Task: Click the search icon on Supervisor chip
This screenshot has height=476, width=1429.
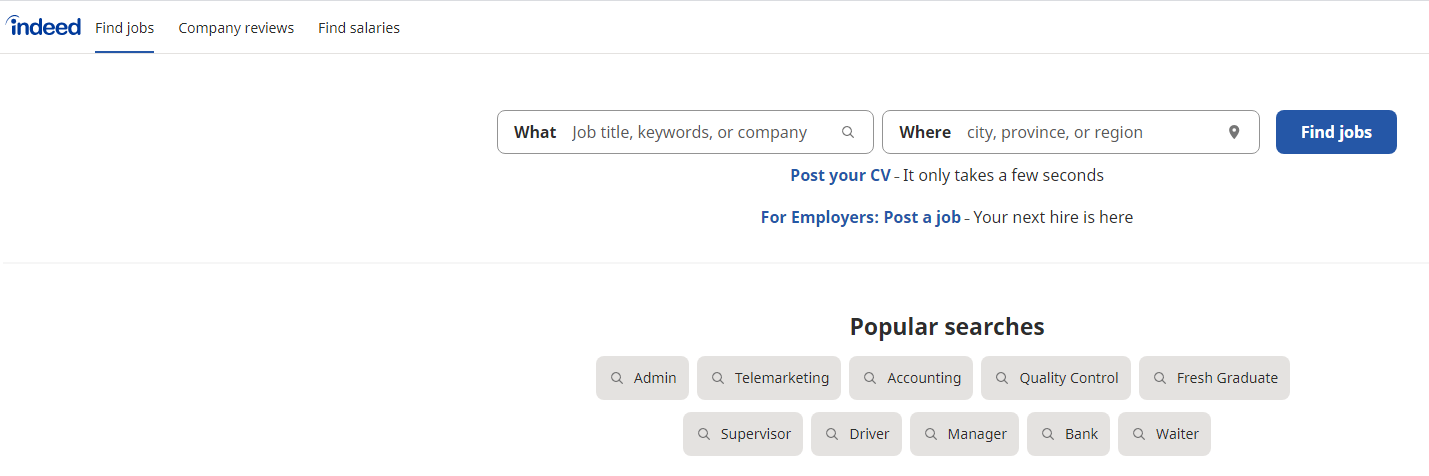Action: pyautogui.click(x=704, y=434)
